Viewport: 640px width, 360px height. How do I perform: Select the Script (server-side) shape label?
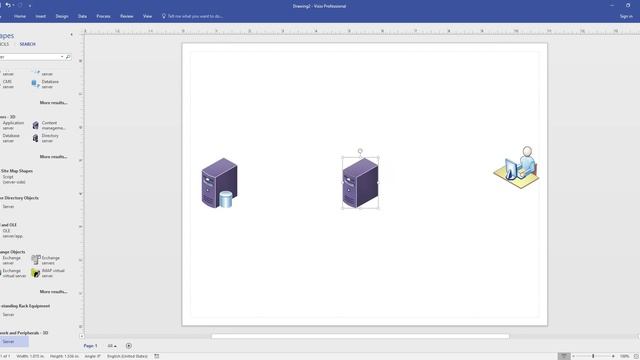14,180
